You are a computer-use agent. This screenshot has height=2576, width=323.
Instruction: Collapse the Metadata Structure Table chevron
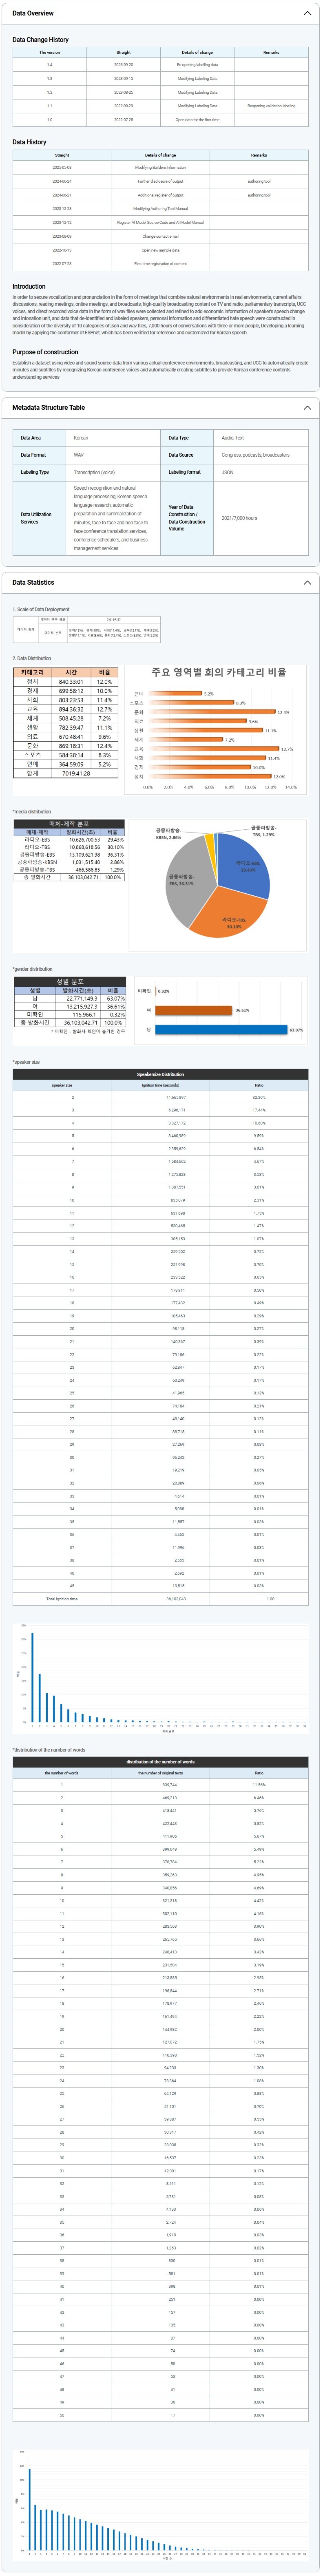(x=307, y=408)
